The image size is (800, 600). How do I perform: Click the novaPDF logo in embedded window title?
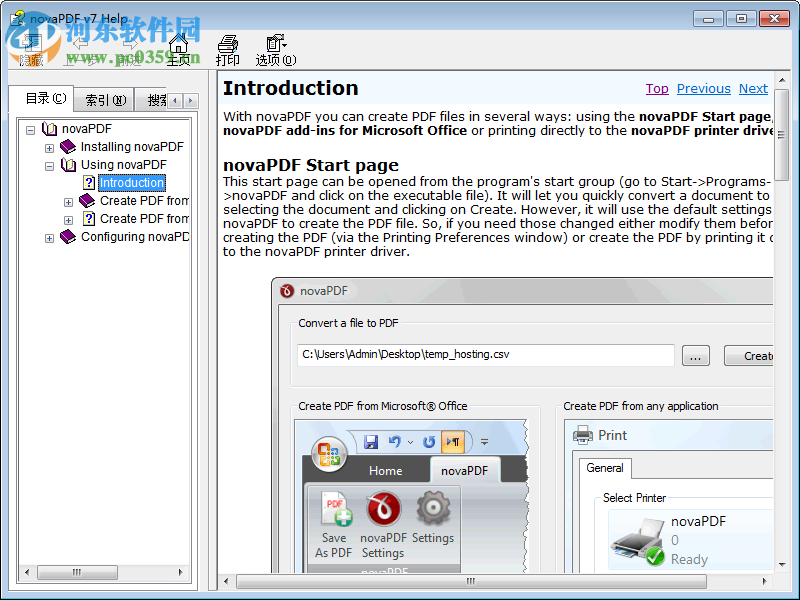287,291
